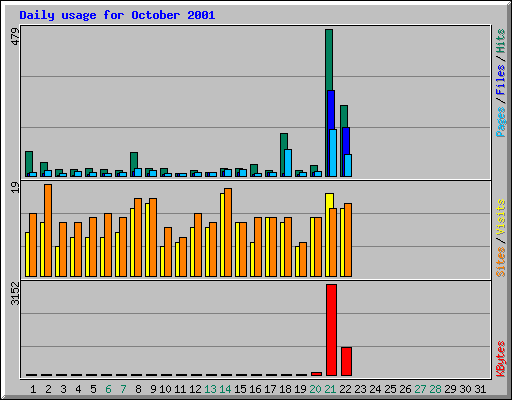Click the orange sites bar for day 19
Image resolution: width=512 pixels, height=400 pixels.
tap(303, 259)
